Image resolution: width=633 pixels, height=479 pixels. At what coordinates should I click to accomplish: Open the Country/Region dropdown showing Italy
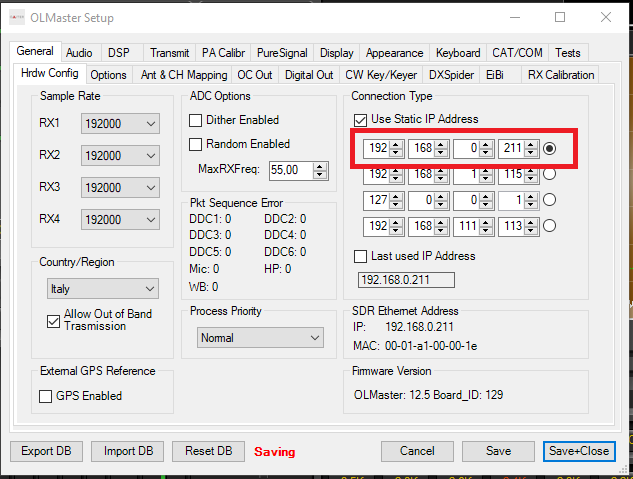point(103,289)
